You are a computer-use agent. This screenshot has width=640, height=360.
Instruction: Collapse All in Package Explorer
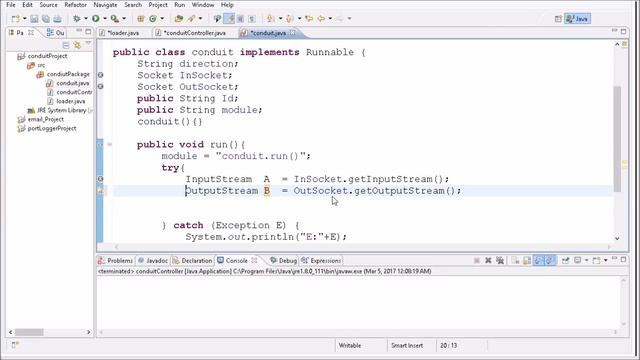coord(66,45)
